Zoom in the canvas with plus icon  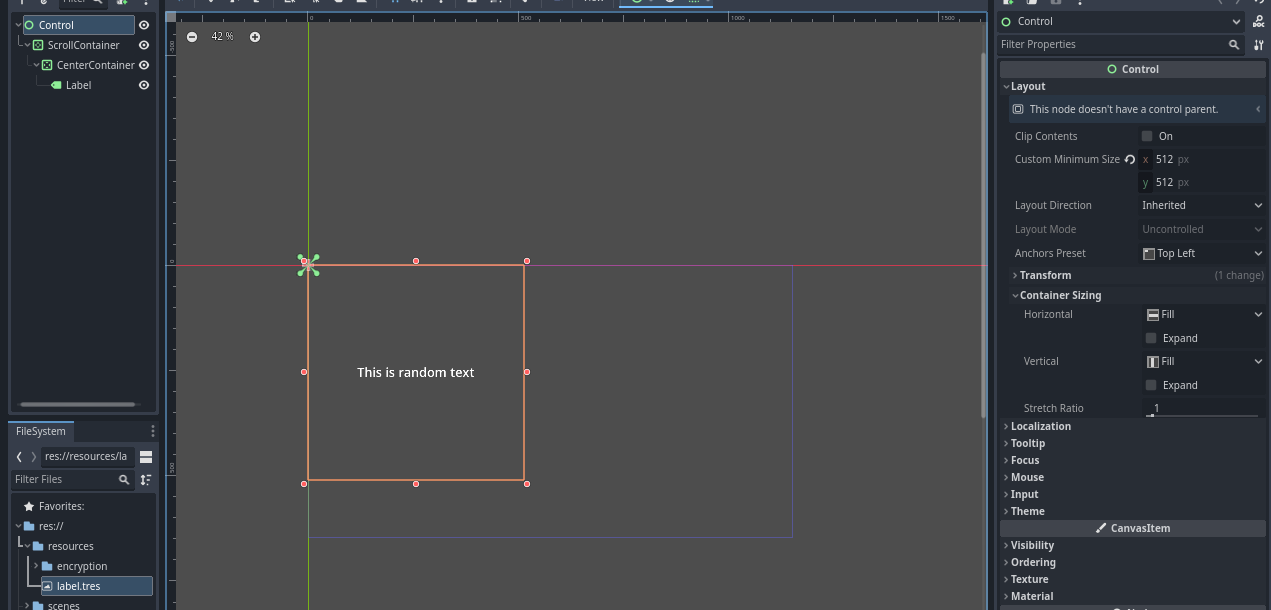pos(255,37)
